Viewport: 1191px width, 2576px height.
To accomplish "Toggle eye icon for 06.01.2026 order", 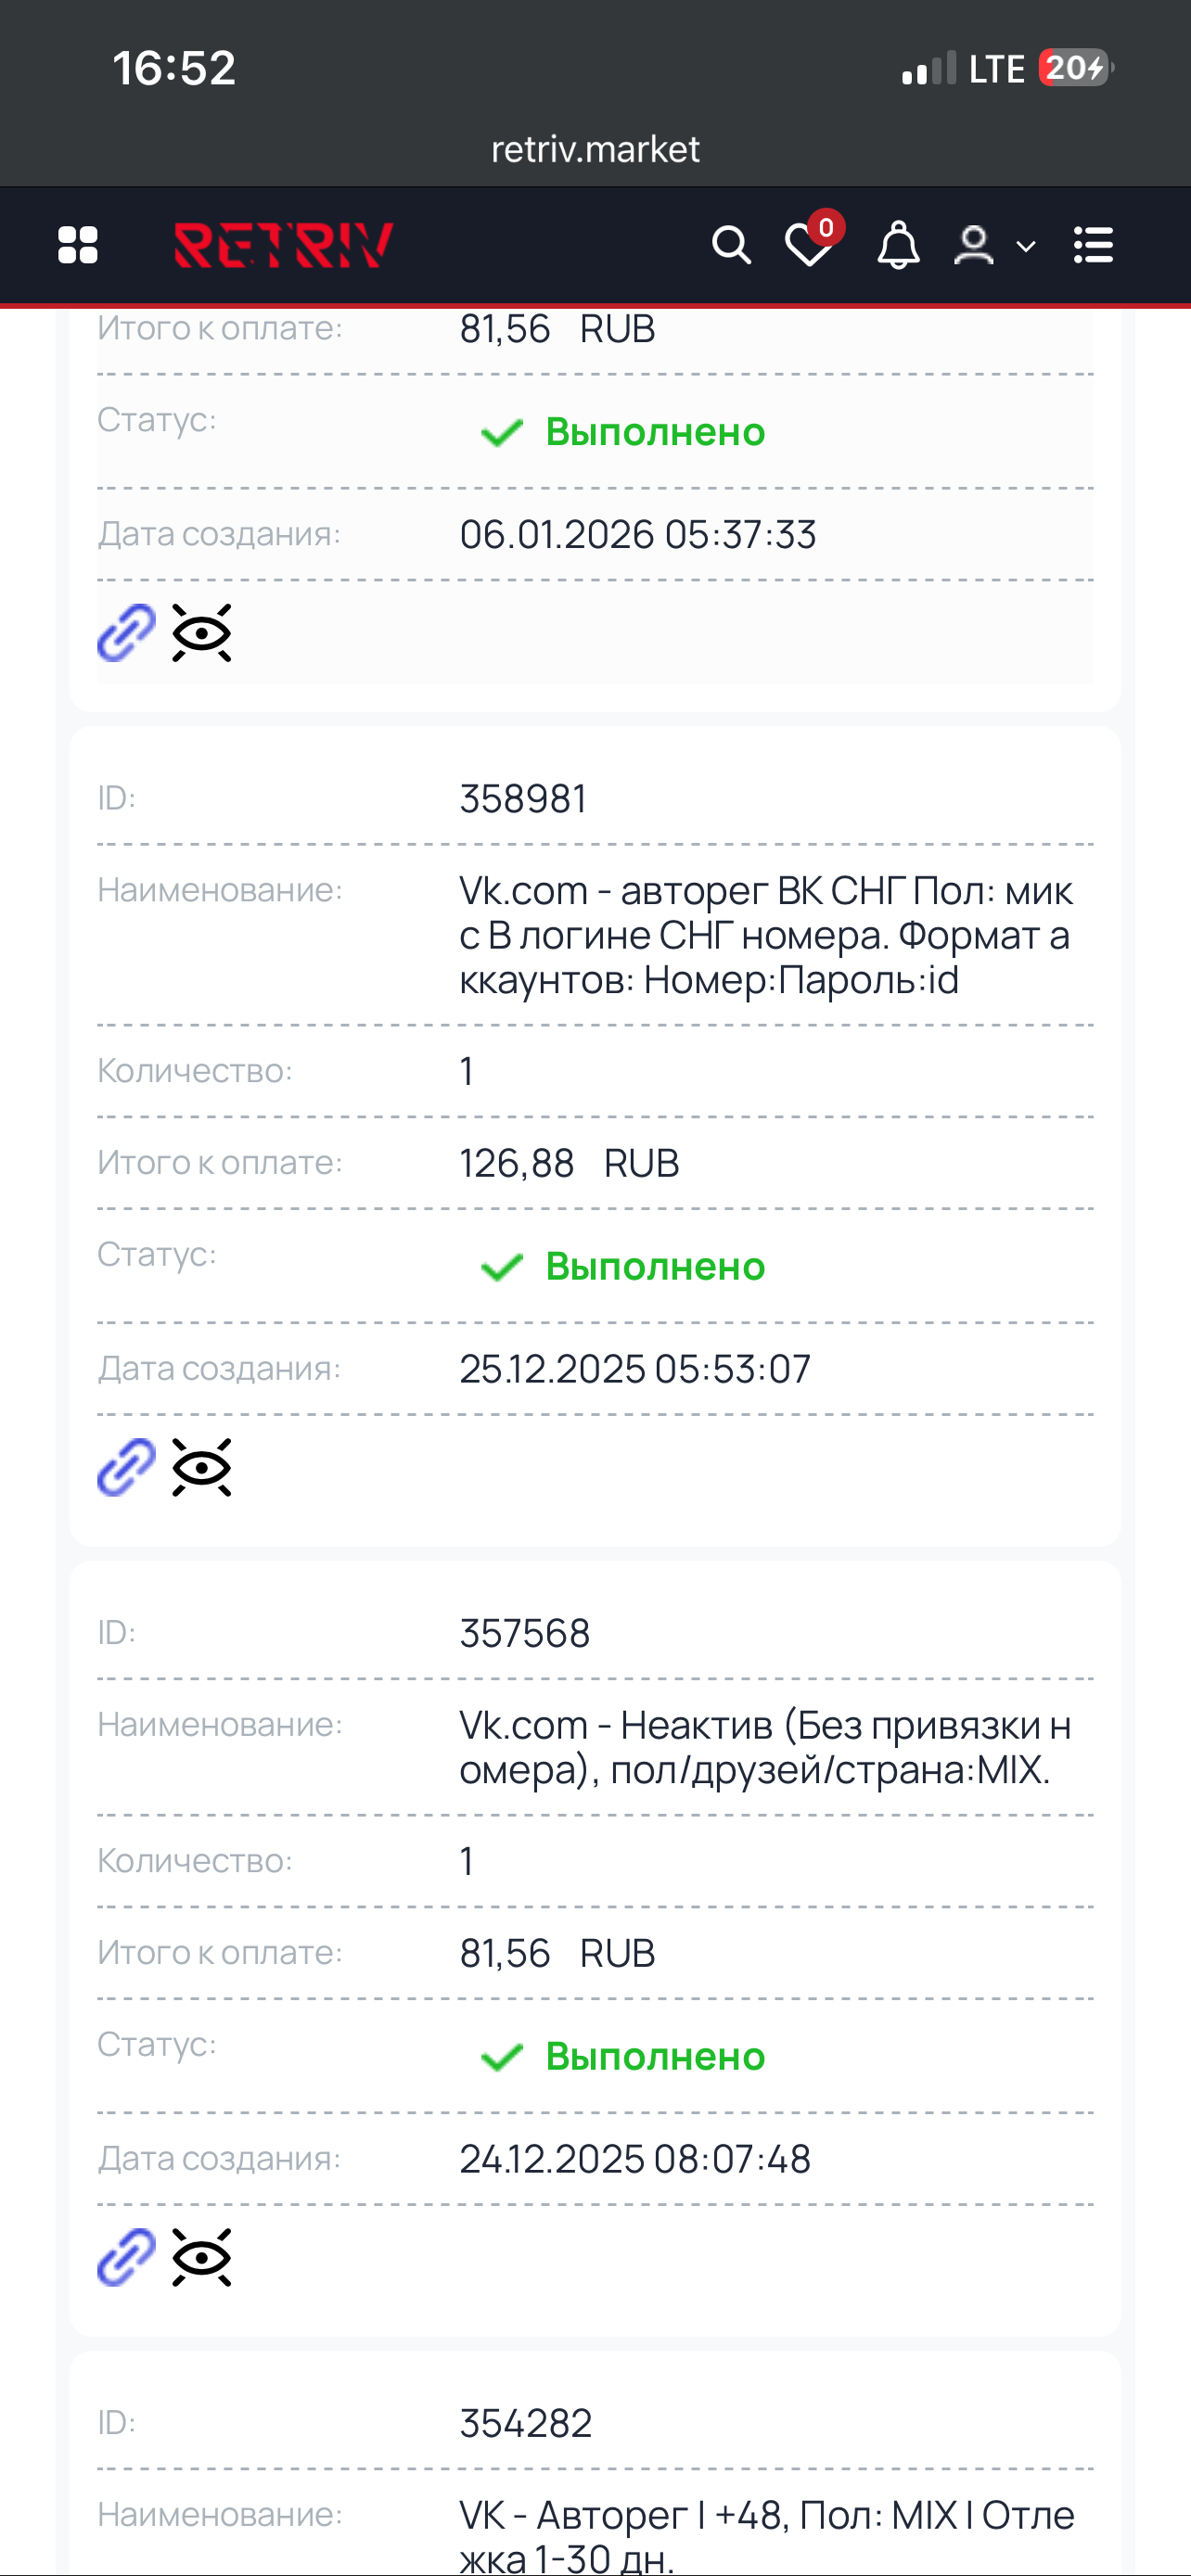I will coord(202,632).
